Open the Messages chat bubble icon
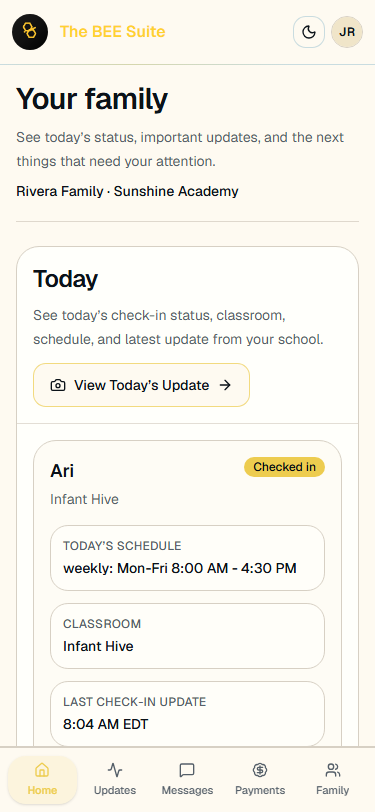This screenshot has height=812, width=375. [x=187, y=770]
